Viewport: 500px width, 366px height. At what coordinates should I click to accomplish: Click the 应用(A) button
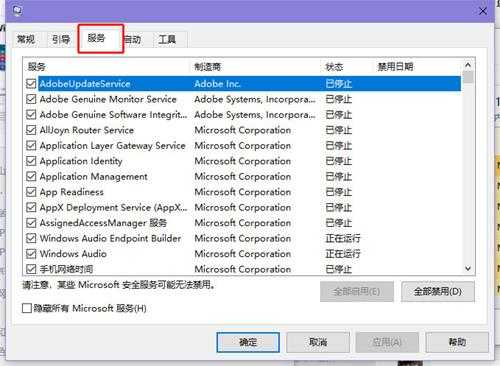click(387, 342)
